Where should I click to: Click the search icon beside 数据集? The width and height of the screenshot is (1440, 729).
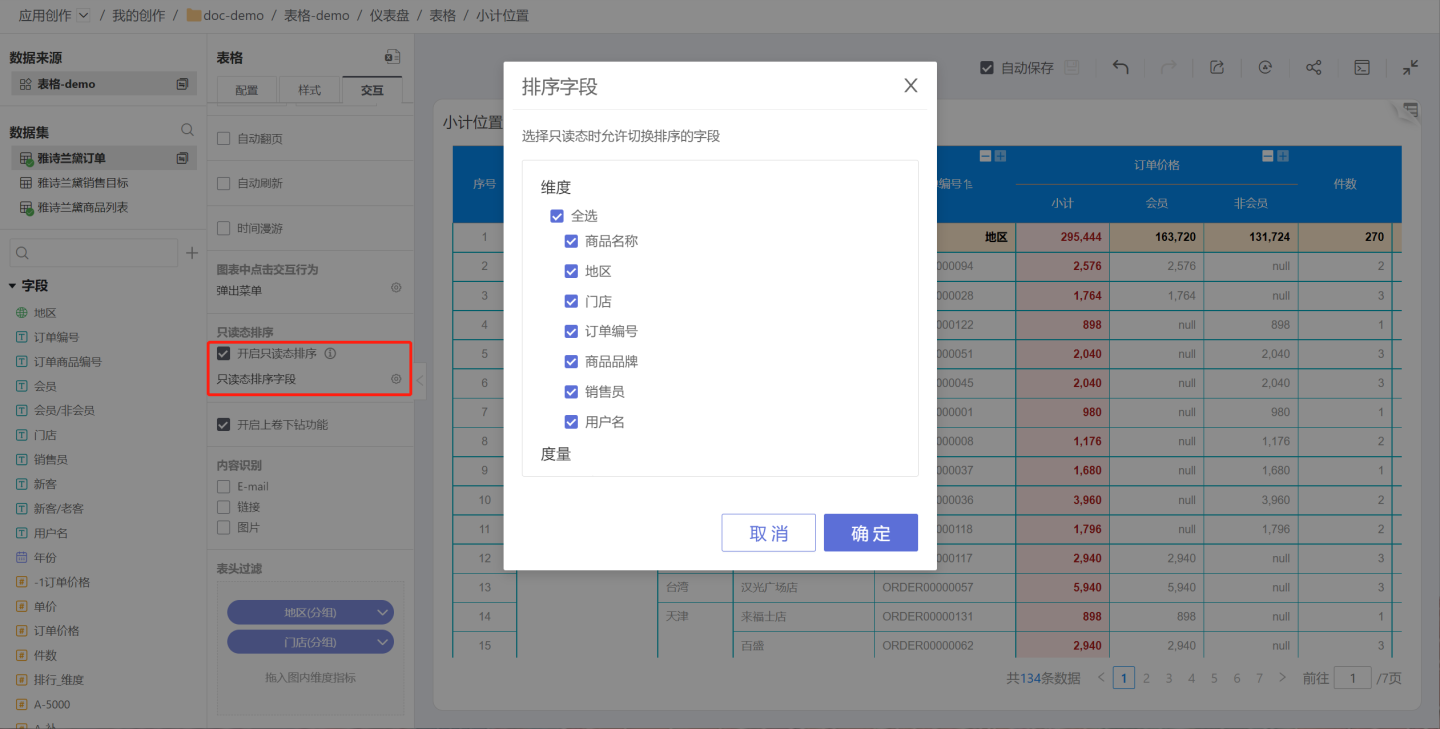click(x=187, y=130)
